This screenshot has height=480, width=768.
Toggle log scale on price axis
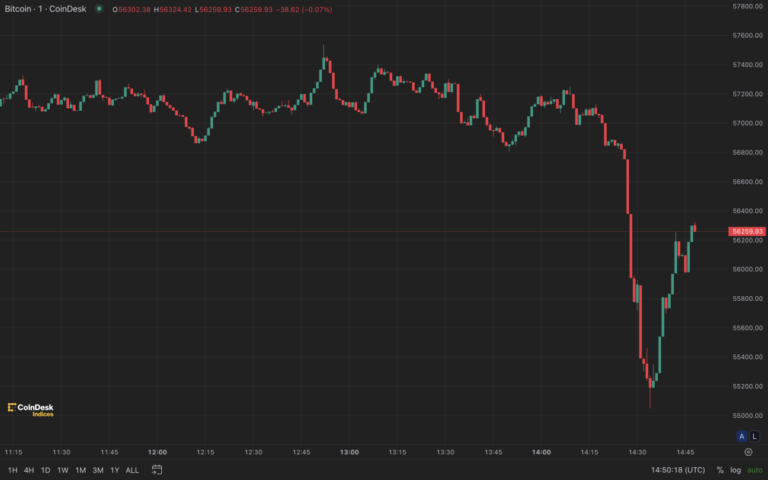736,469
